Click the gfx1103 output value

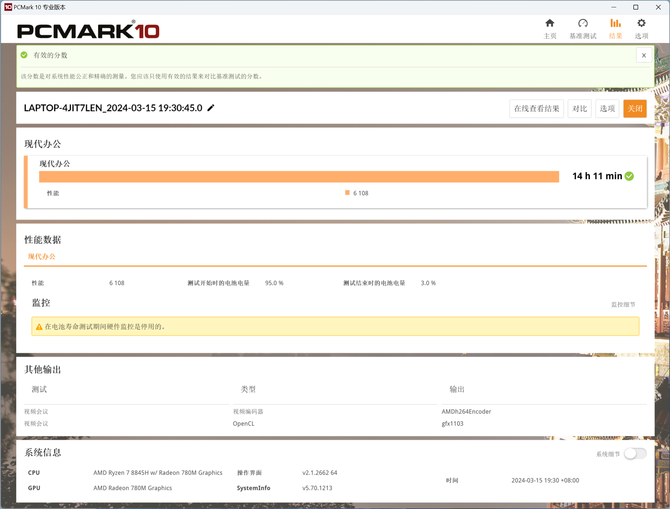tap(452, 424)
